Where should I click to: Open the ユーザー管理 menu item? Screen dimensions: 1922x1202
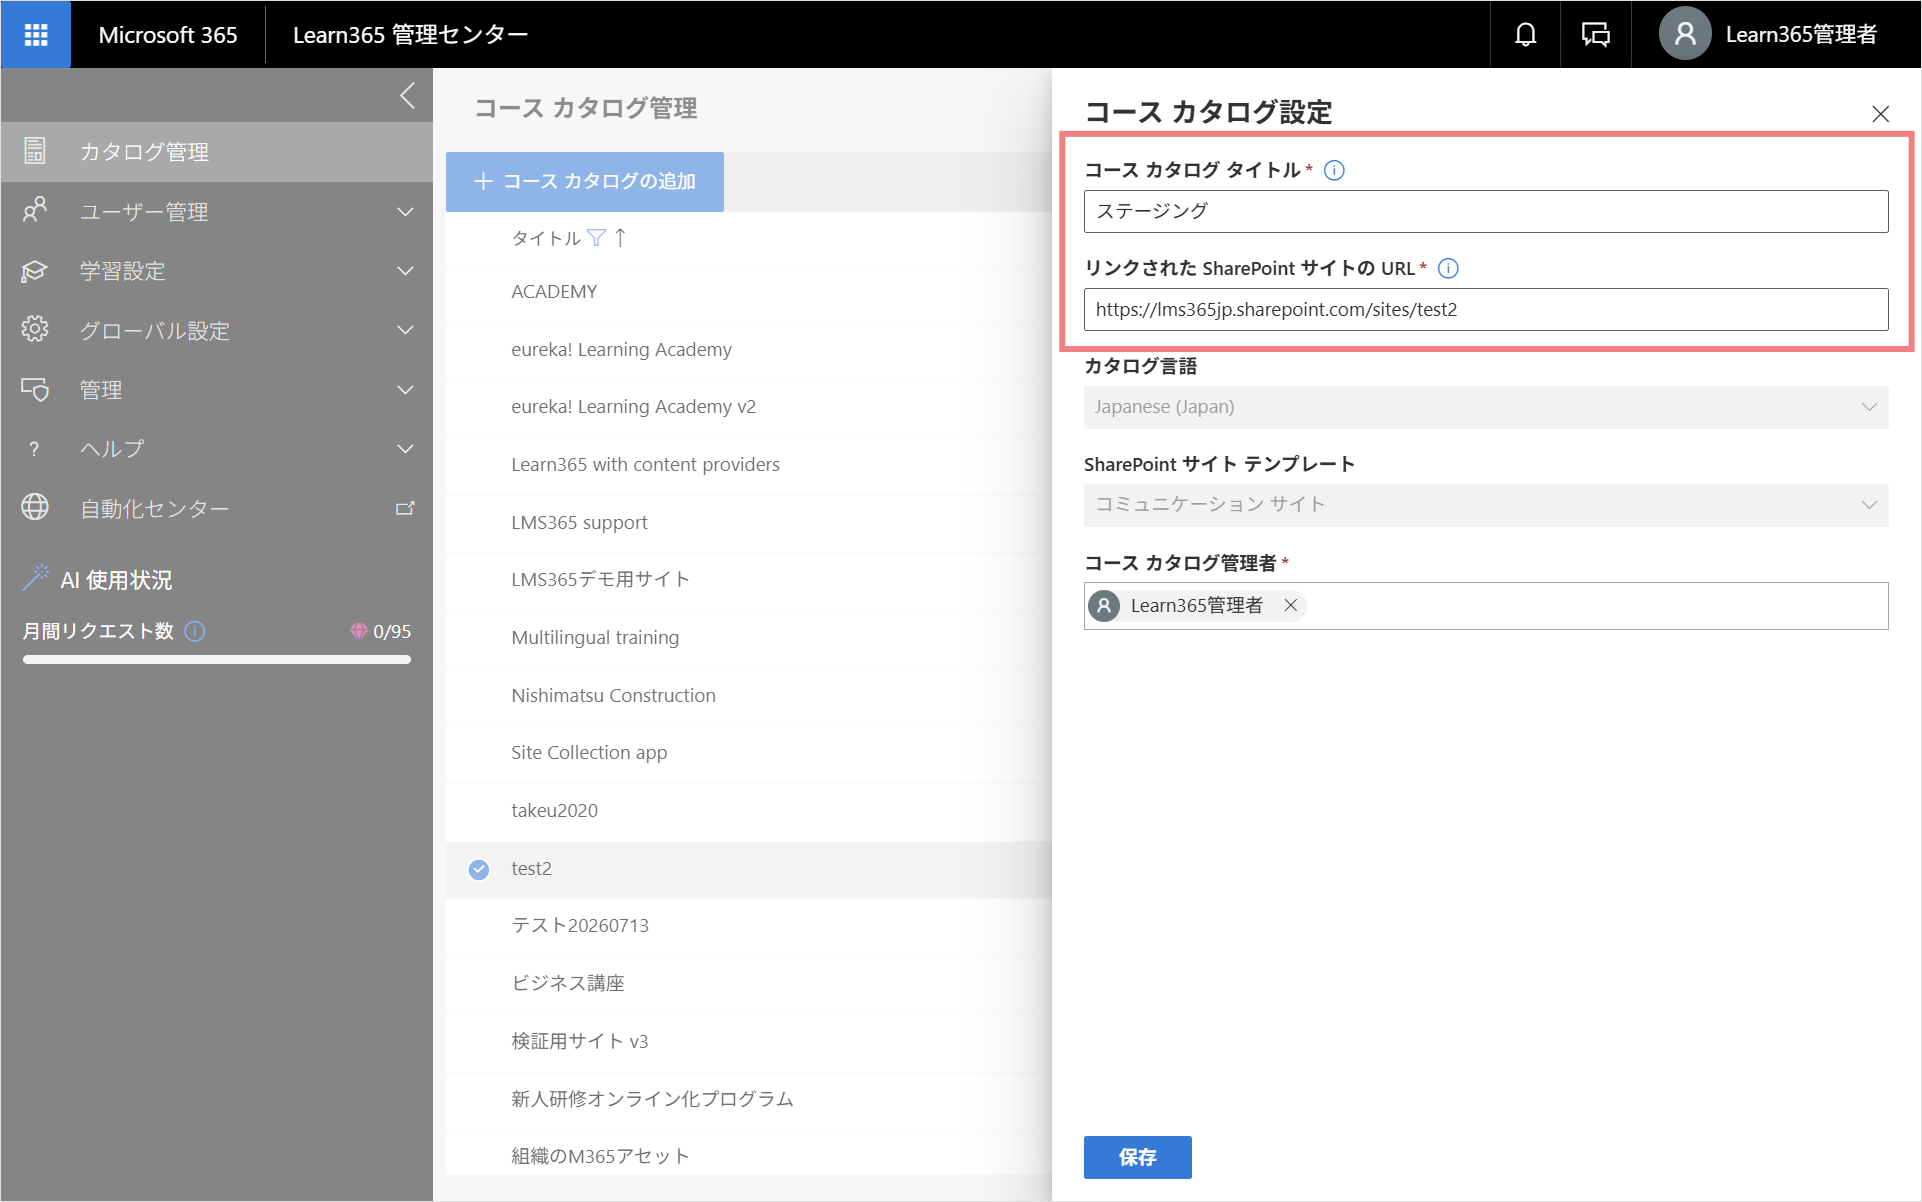click(217, 212)
